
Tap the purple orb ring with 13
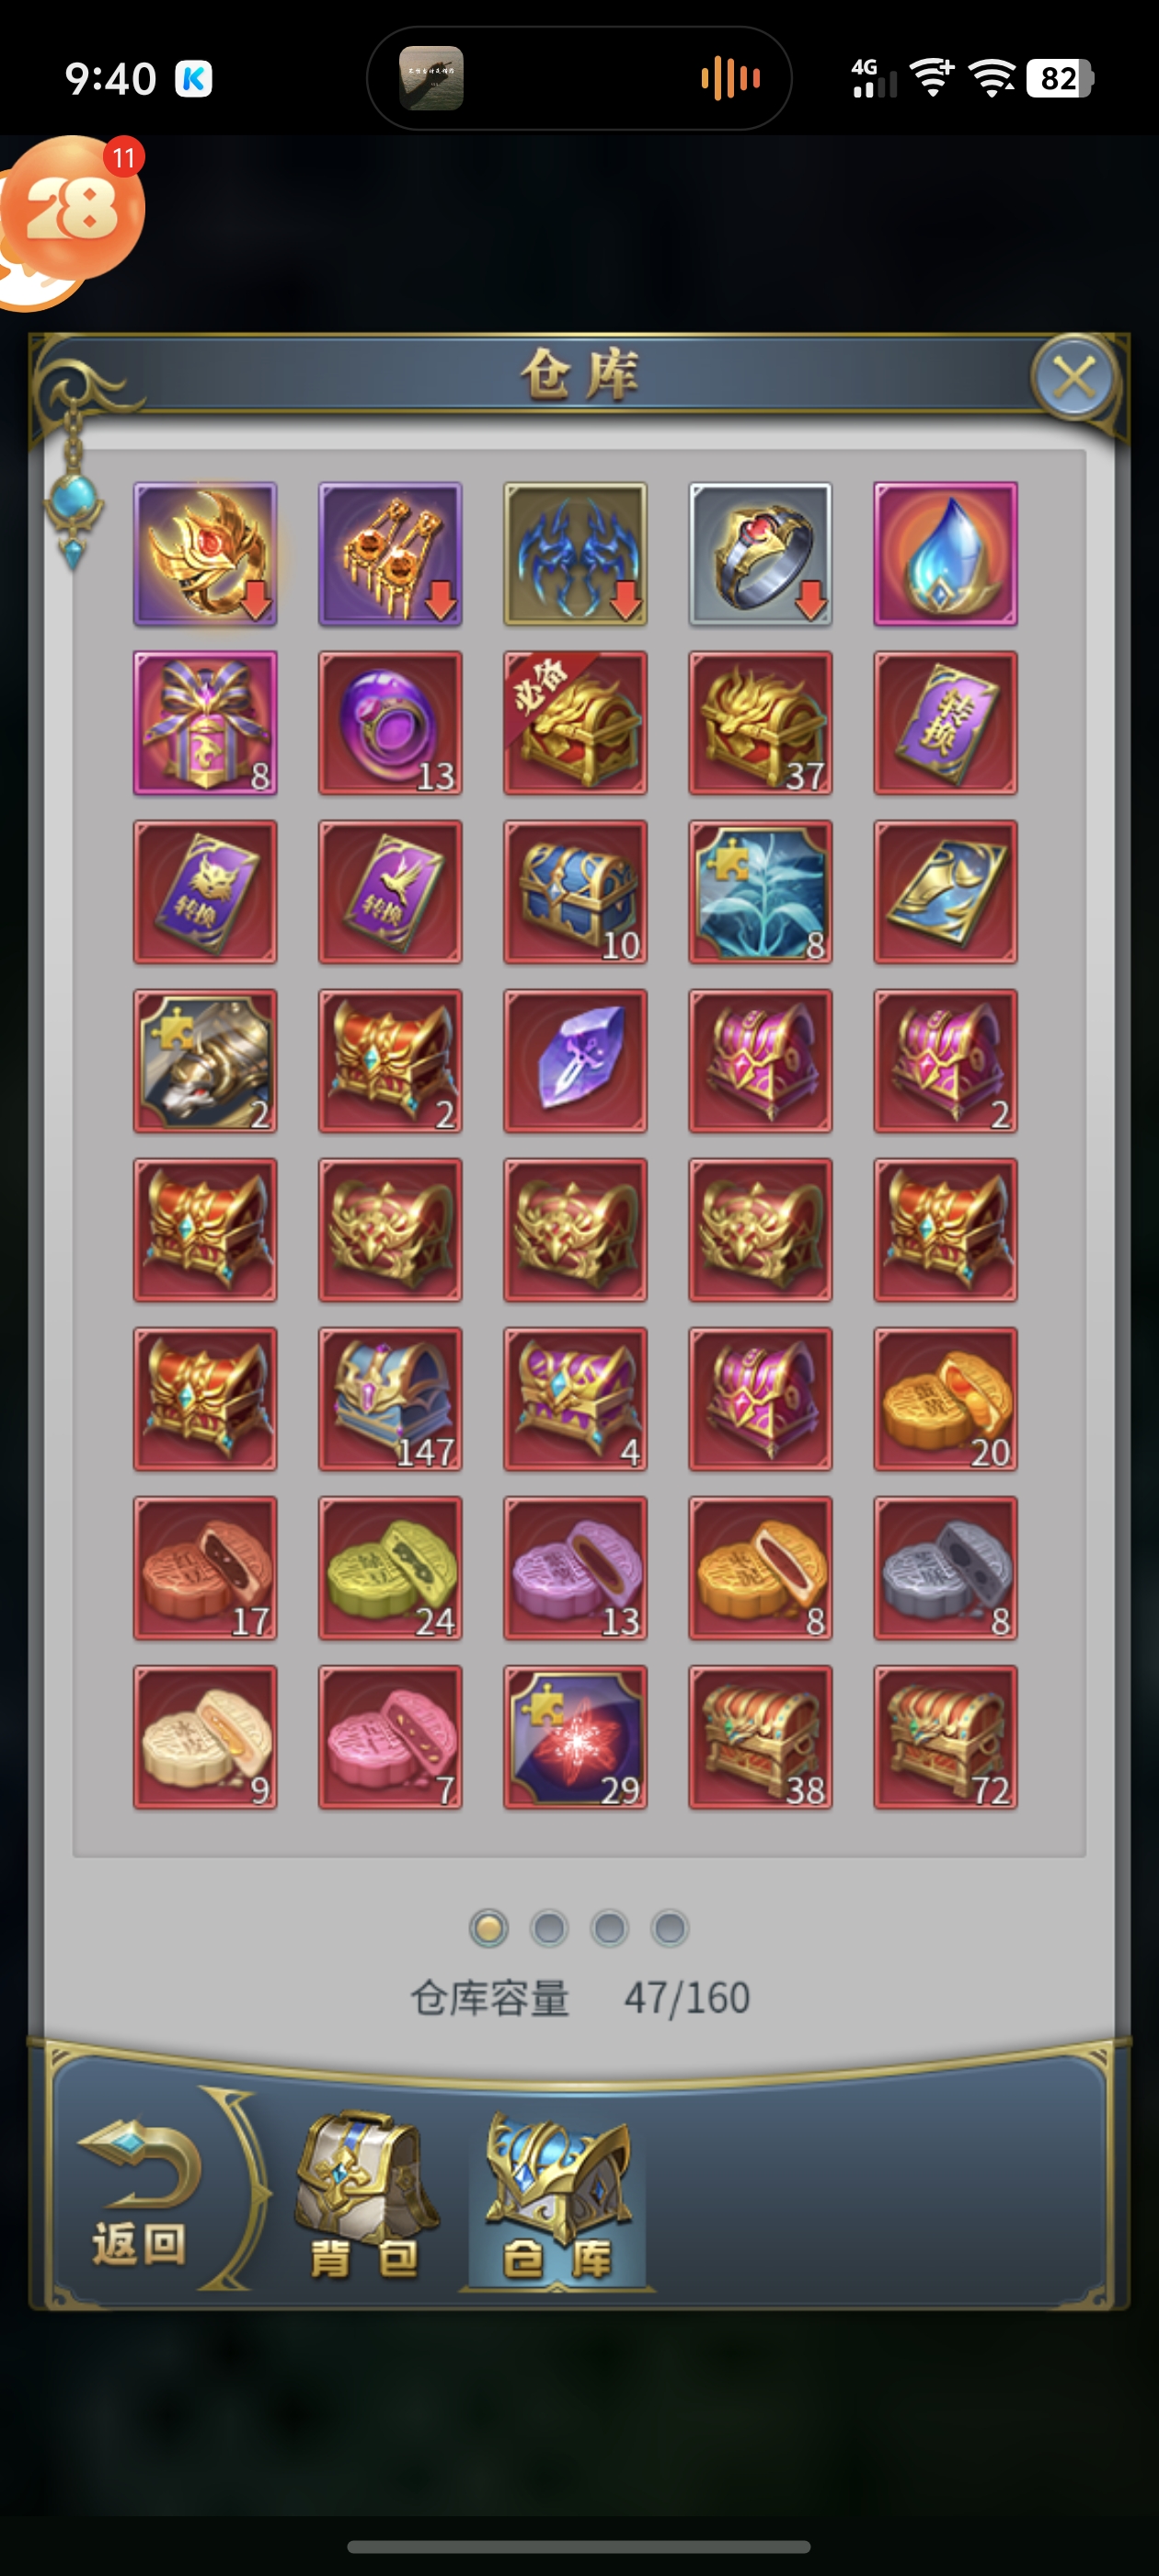point(390,723)
